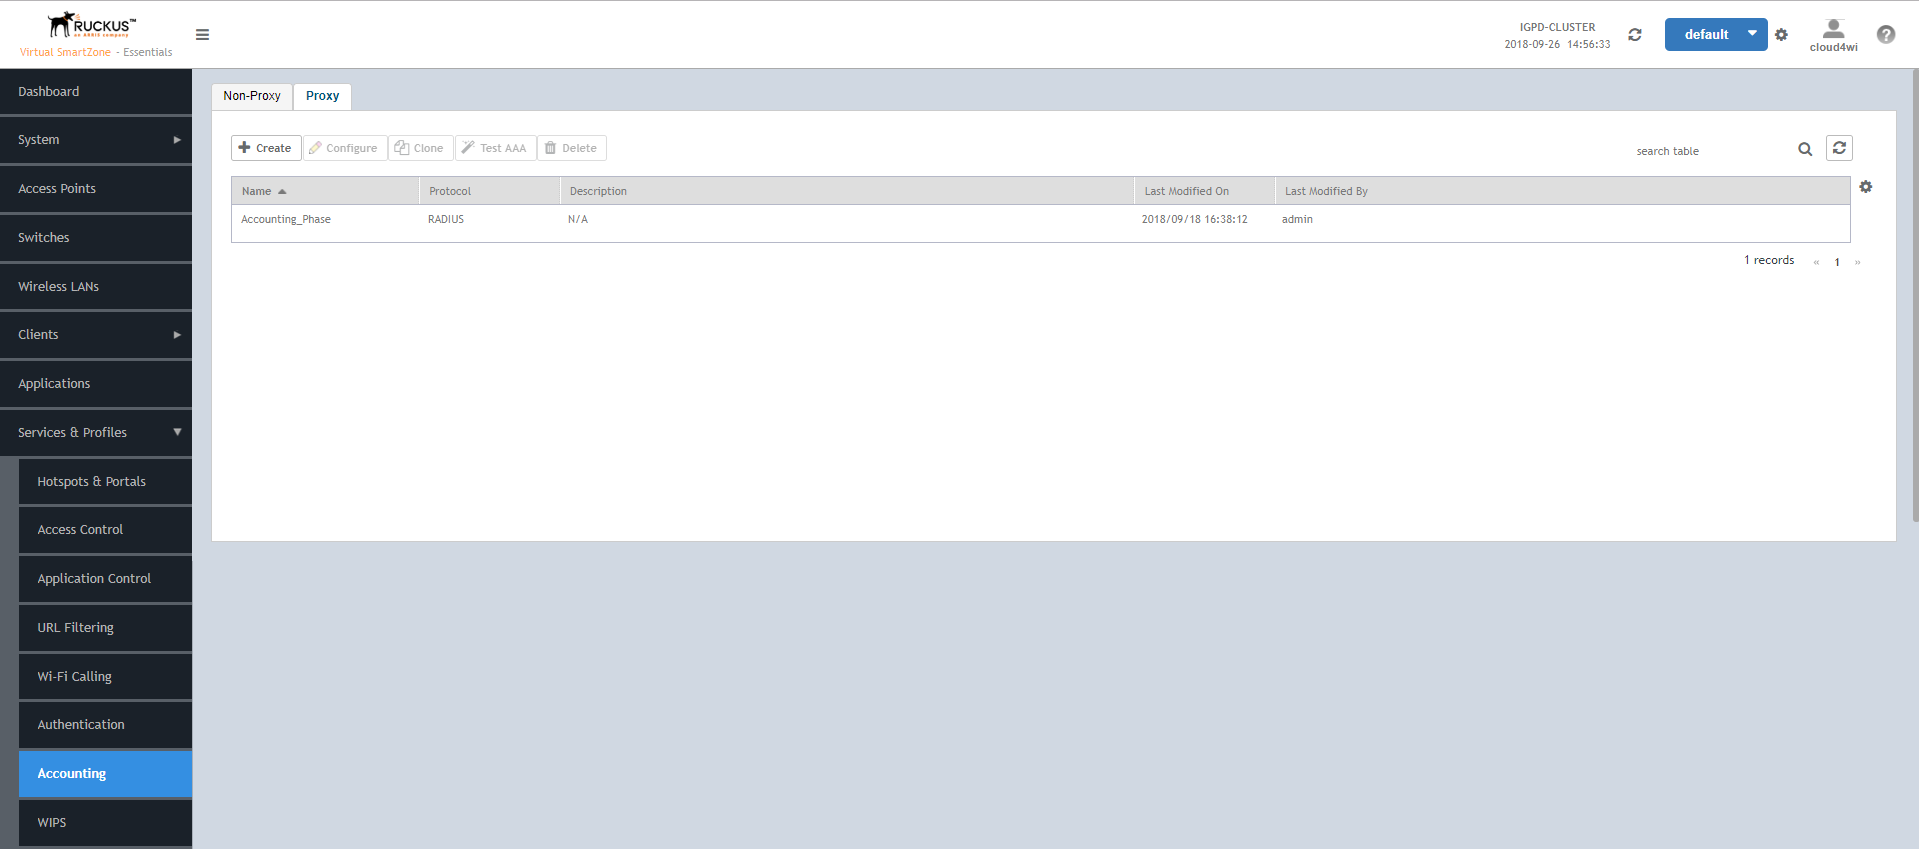The image size is (1919, 849).
Task: Open Application Control submenu item
Action: 105,579
